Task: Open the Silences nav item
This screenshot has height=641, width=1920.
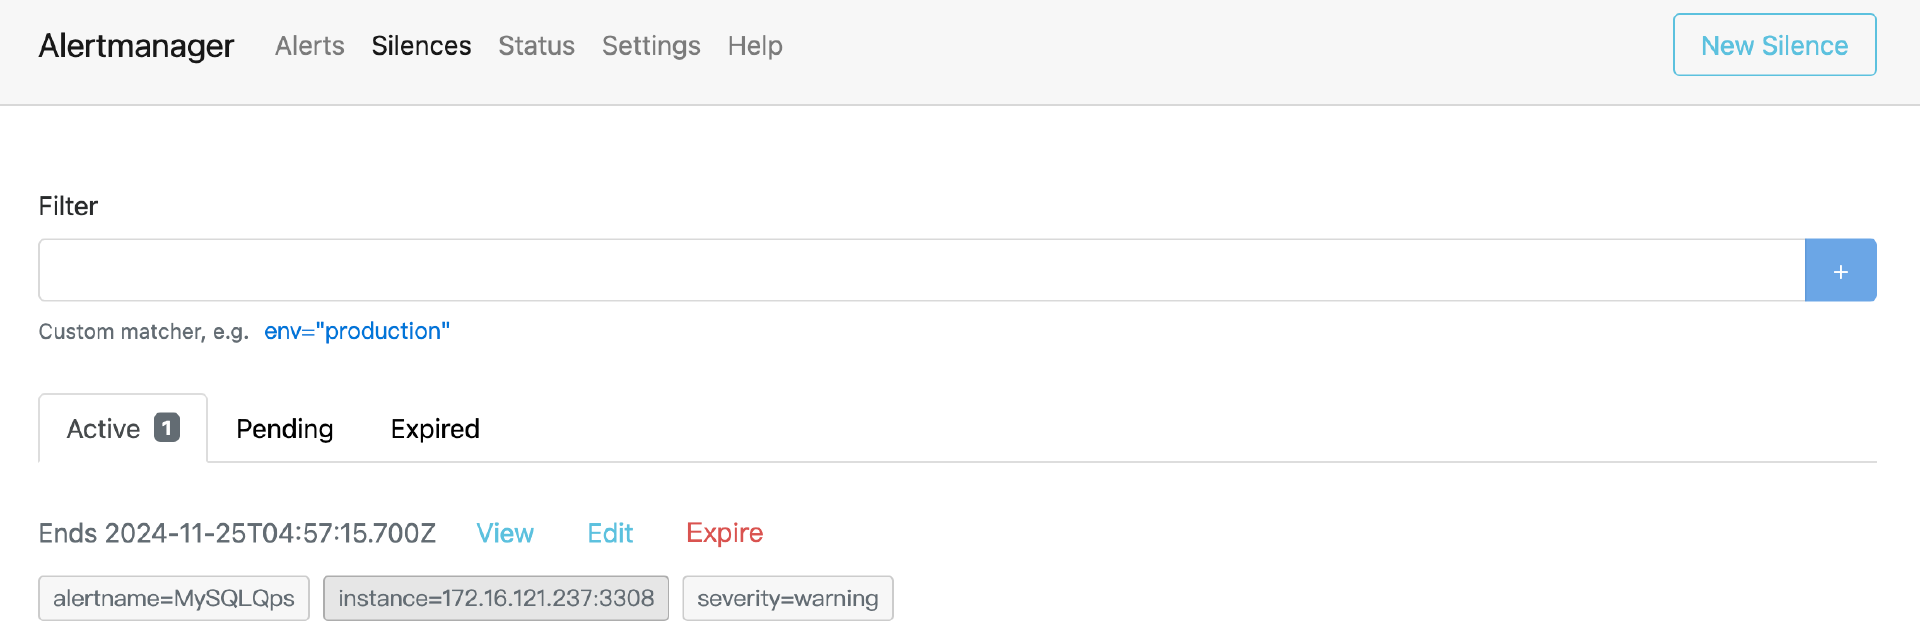Action: pos(421,46)
